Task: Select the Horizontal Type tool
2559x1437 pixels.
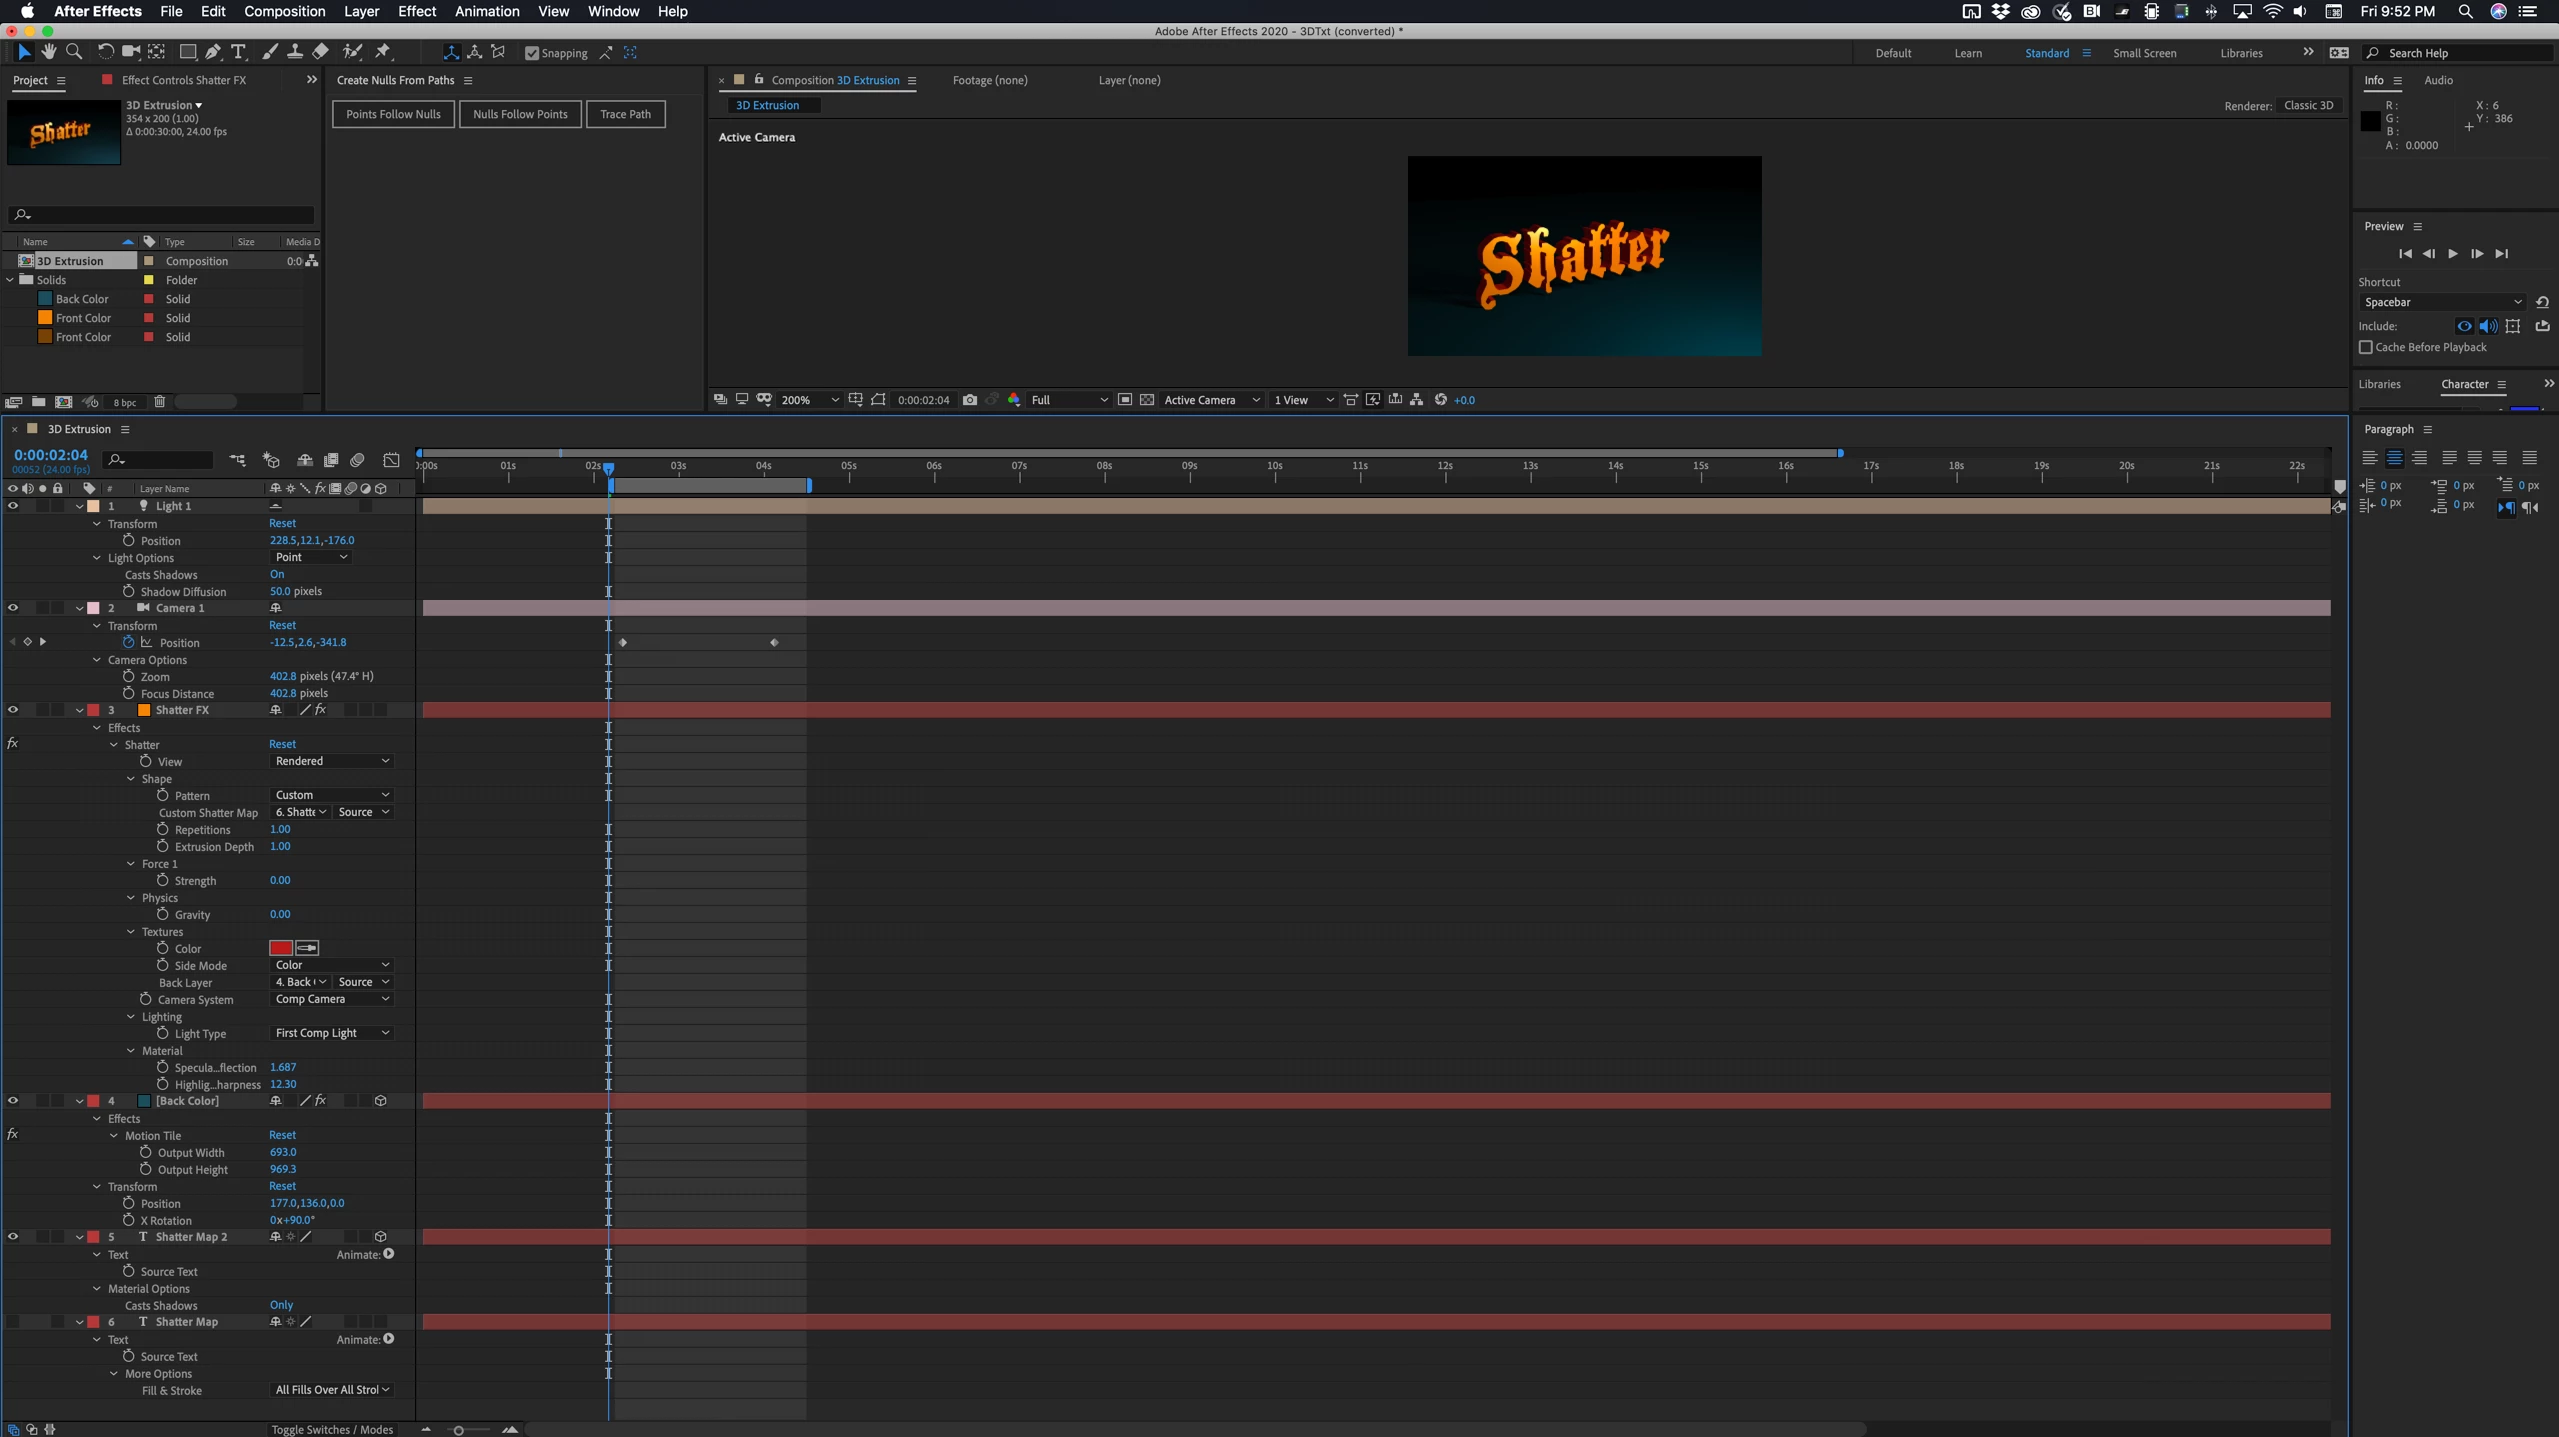Action: pyautogui.click(x=238, y=52)
